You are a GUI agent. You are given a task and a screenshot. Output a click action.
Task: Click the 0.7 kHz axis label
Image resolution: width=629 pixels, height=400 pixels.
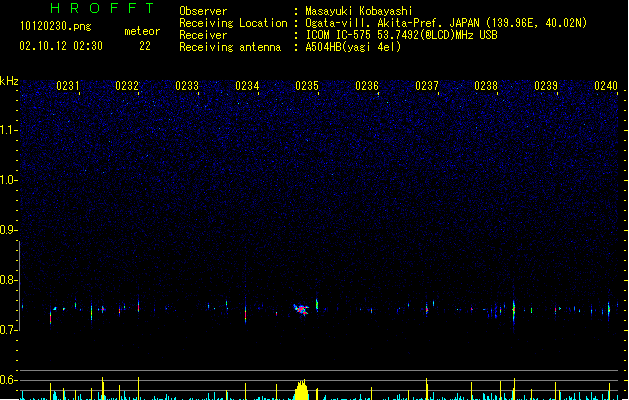pyautogui.click(x=9, y=330)
